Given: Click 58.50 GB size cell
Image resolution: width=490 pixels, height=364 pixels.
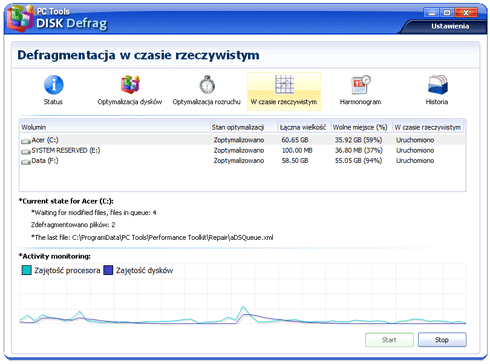Looking at the screenshot, I should (x=295, y=161).
